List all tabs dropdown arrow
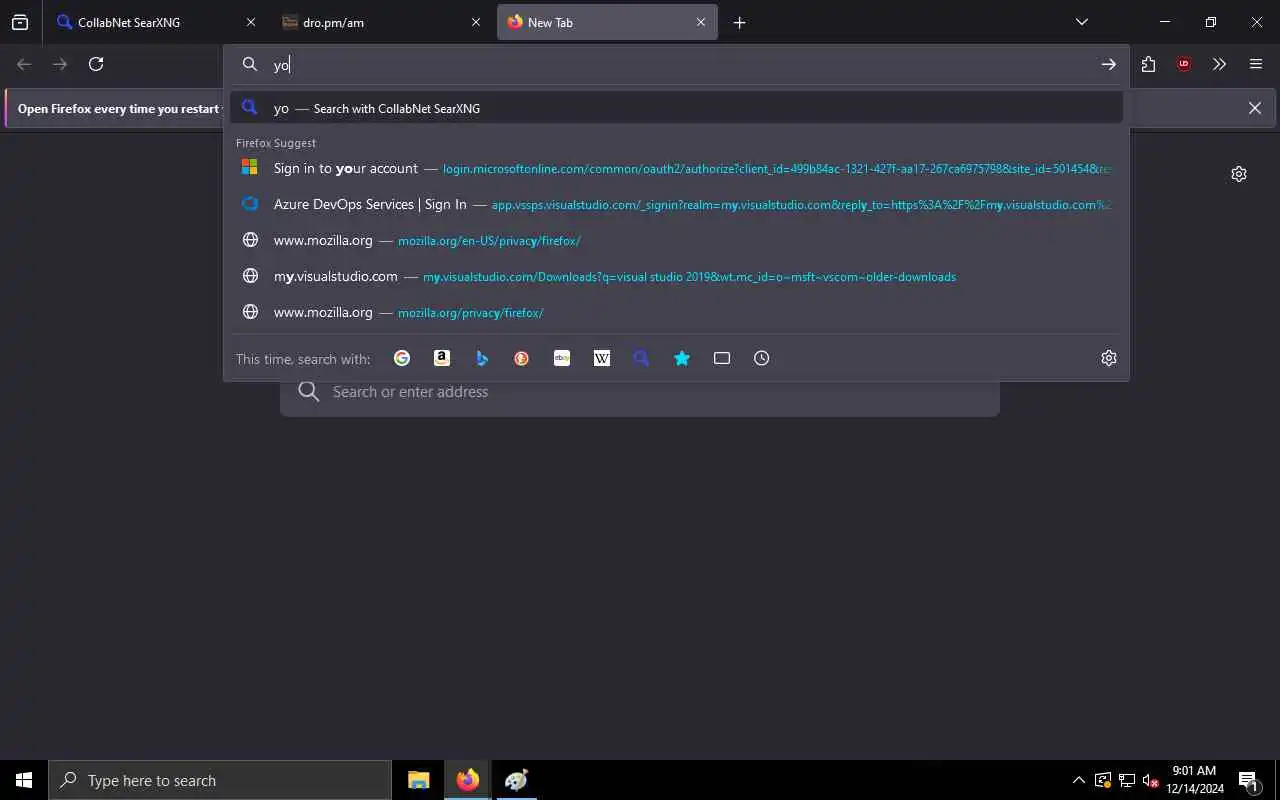This screenshot has width=1280, height=800. (x=1081, y=22)
